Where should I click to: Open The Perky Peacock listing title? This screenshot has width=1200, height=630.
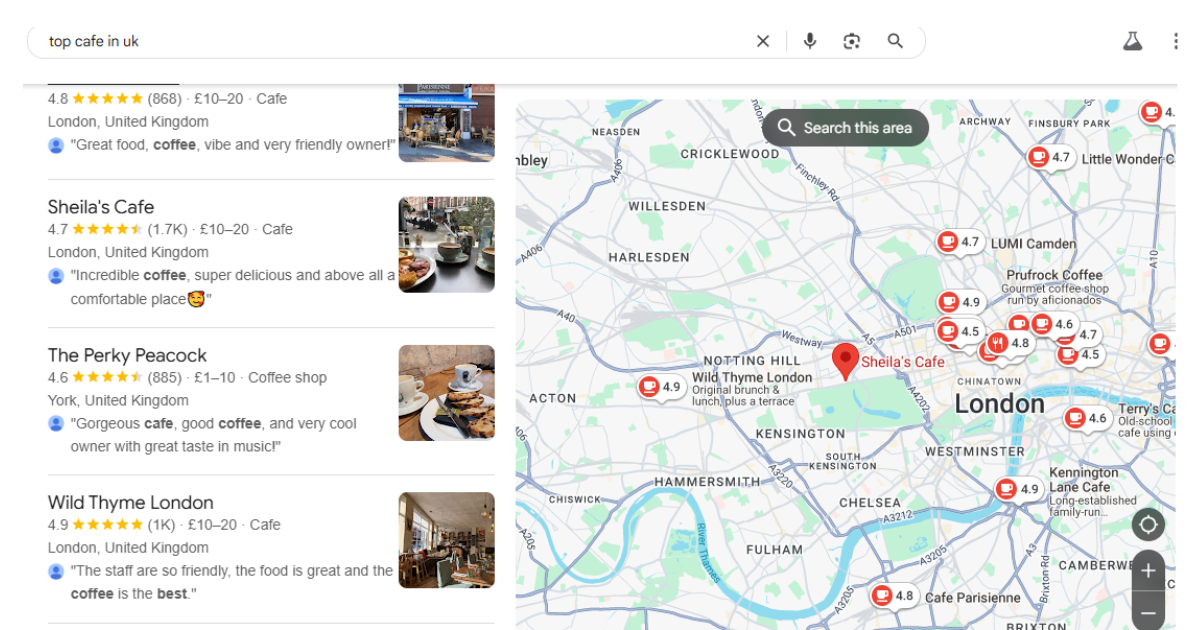click(x=127, y=355)
